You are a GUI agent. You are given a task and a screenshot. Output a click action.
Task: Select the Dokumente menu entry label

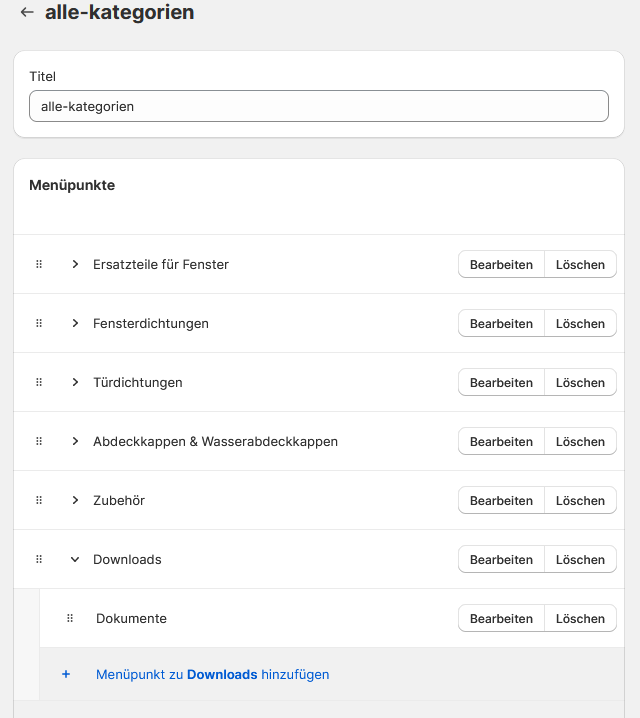(x=131, y=619)
